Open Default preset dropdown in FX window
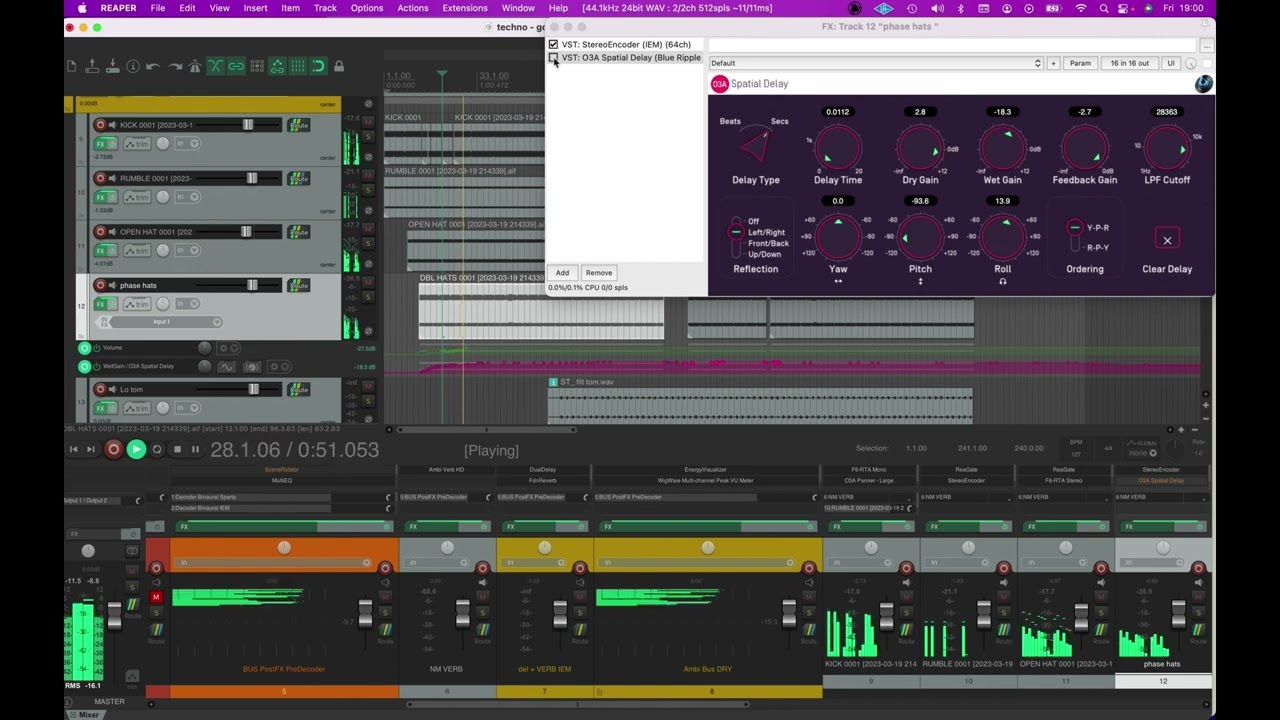Image resolution: width=1280 pixels, height=720 pixels. (x=876, y=63)
